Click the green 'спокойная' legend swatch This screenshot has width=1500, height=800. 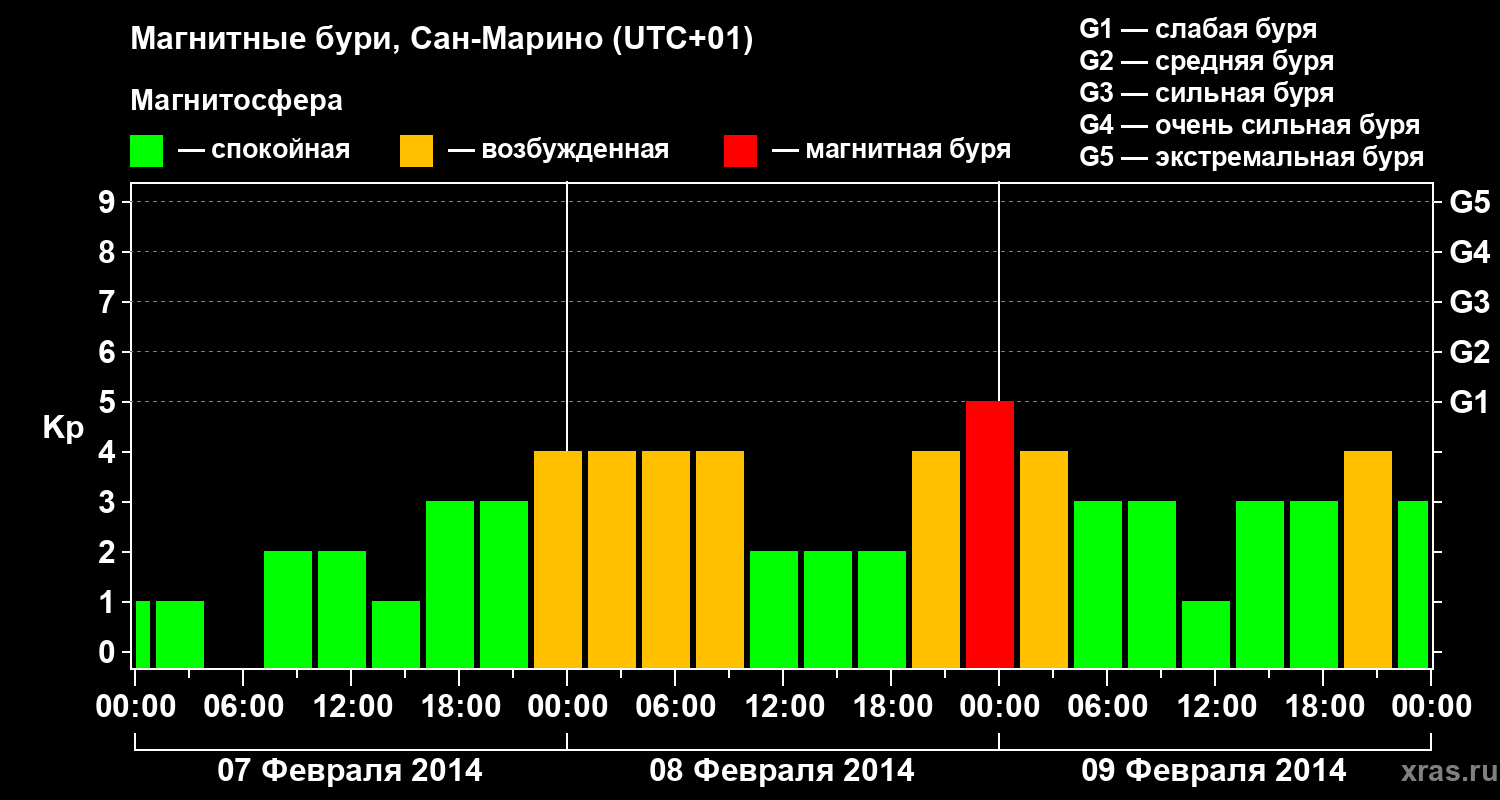click(147, 151)
